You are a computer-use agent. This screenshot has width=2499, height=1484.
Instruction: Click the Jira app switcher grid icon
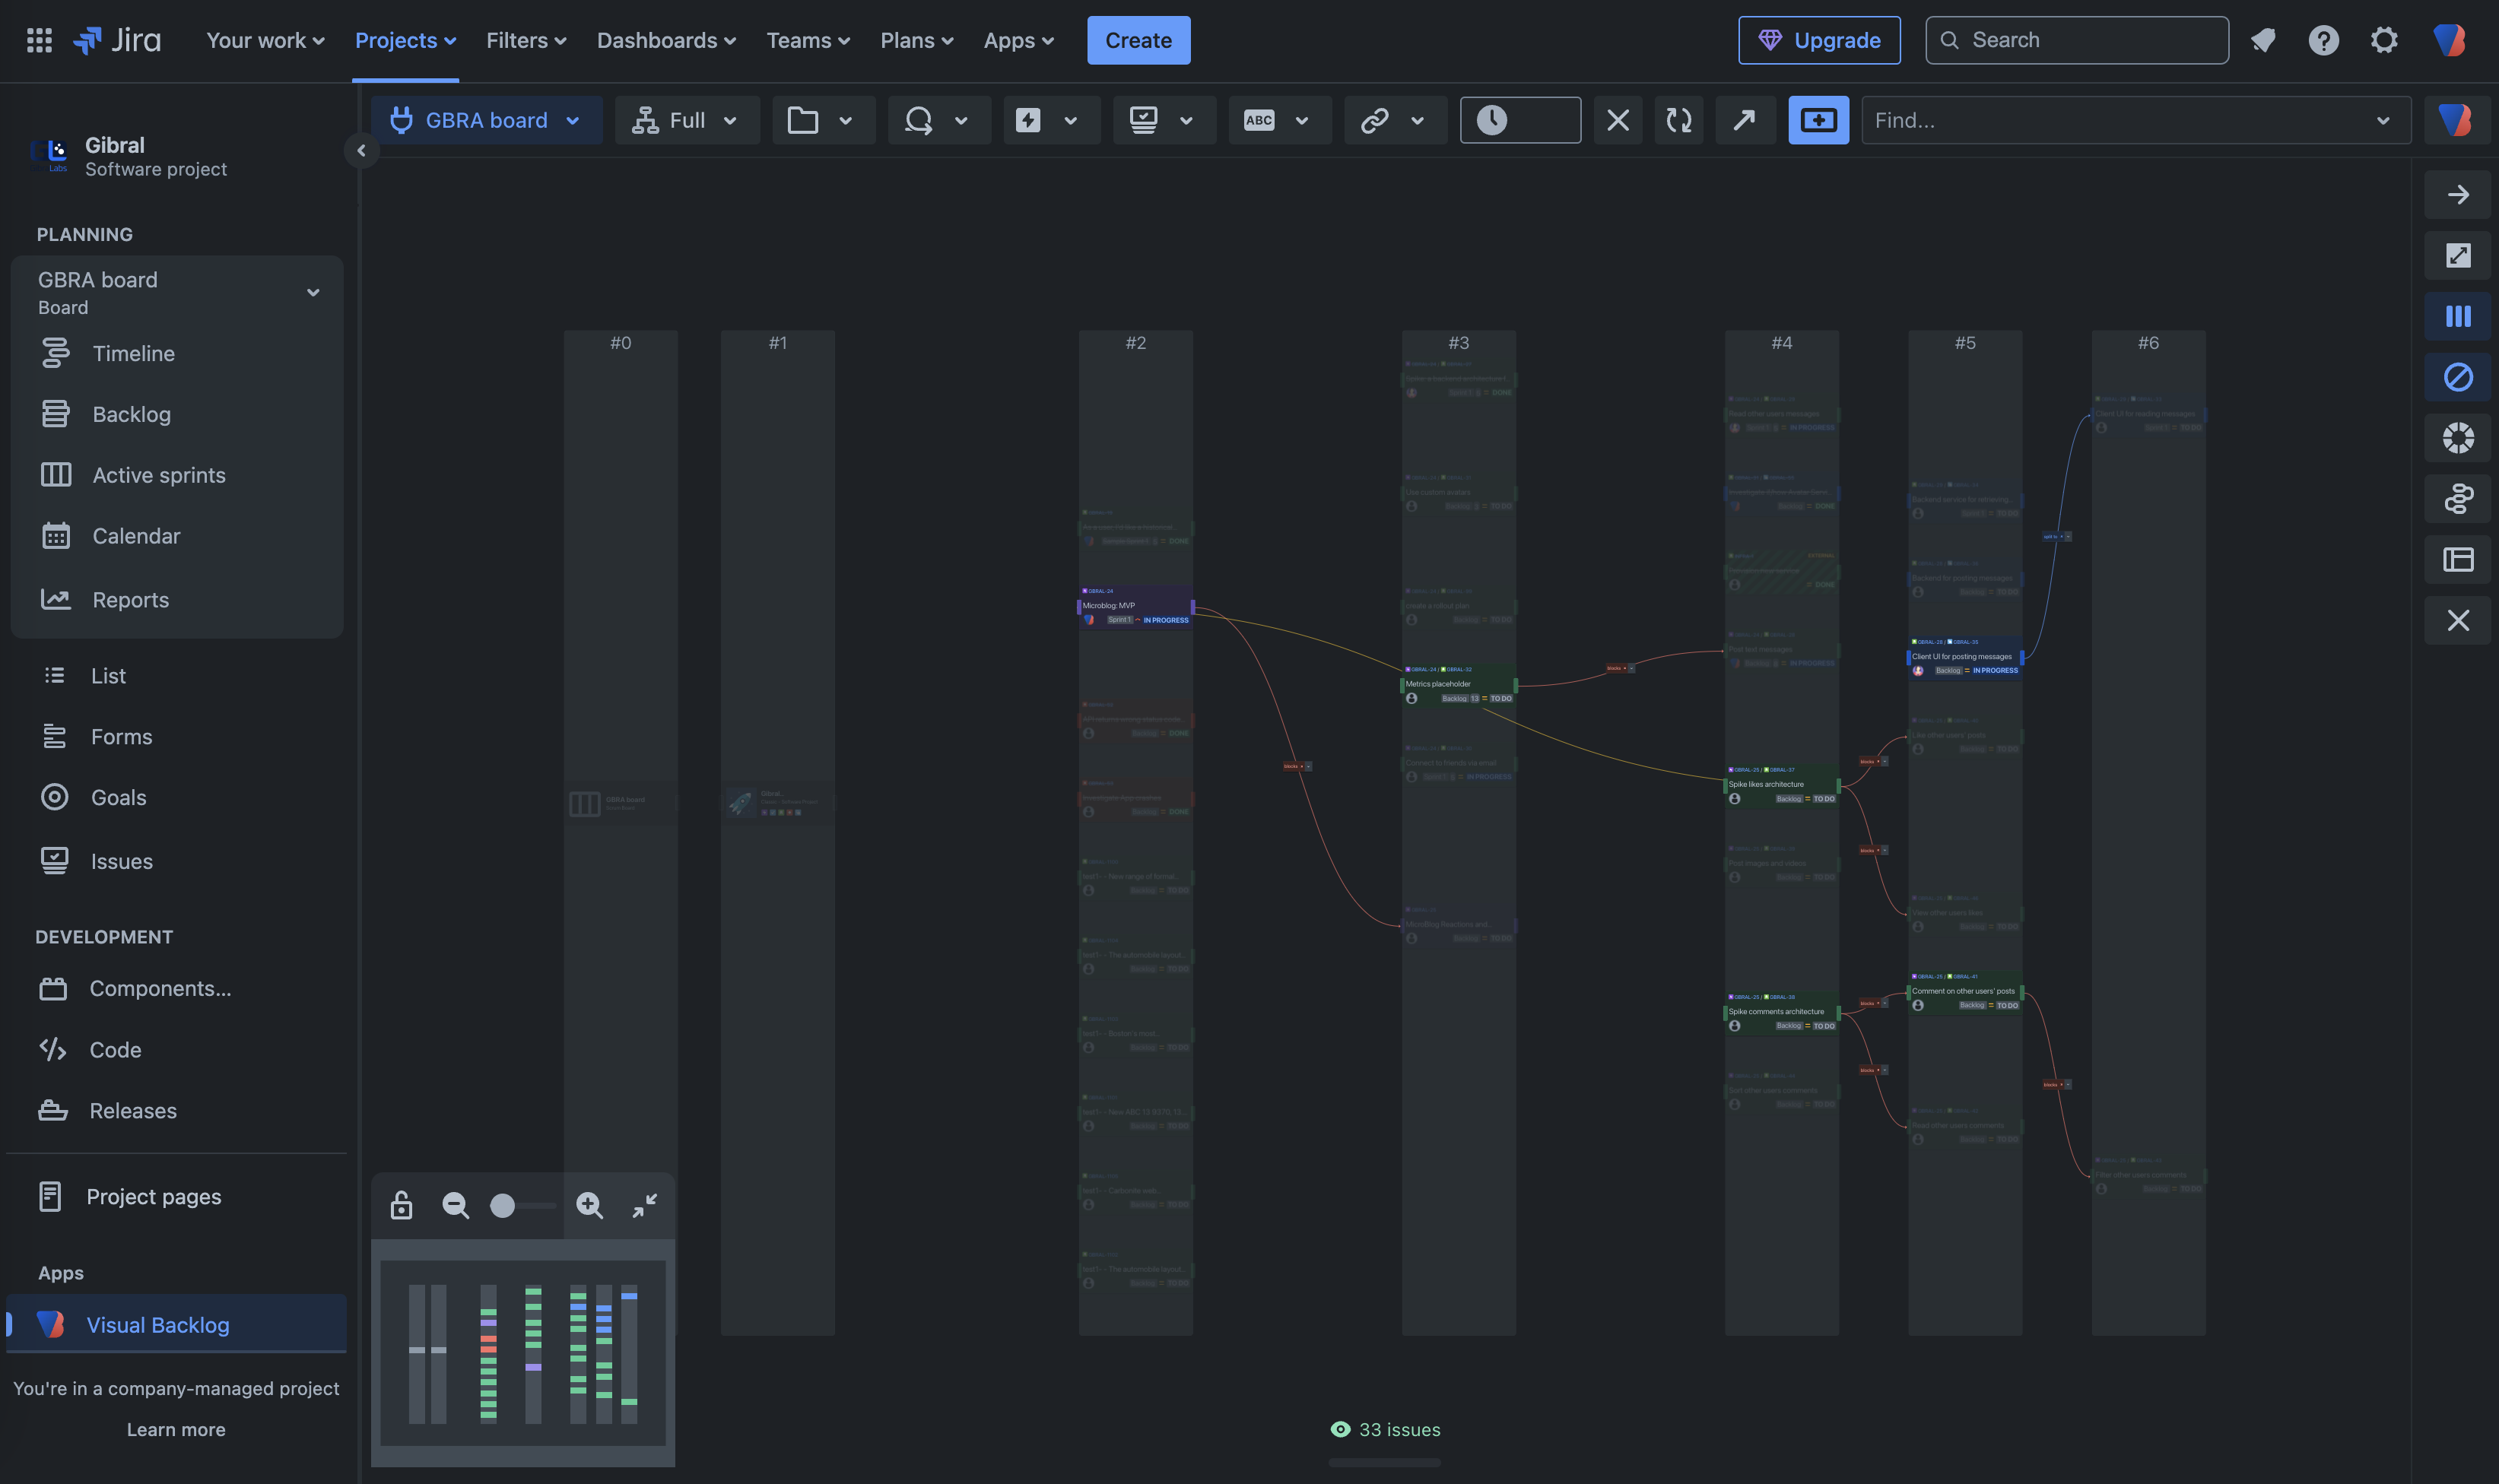tap(39, 40)
